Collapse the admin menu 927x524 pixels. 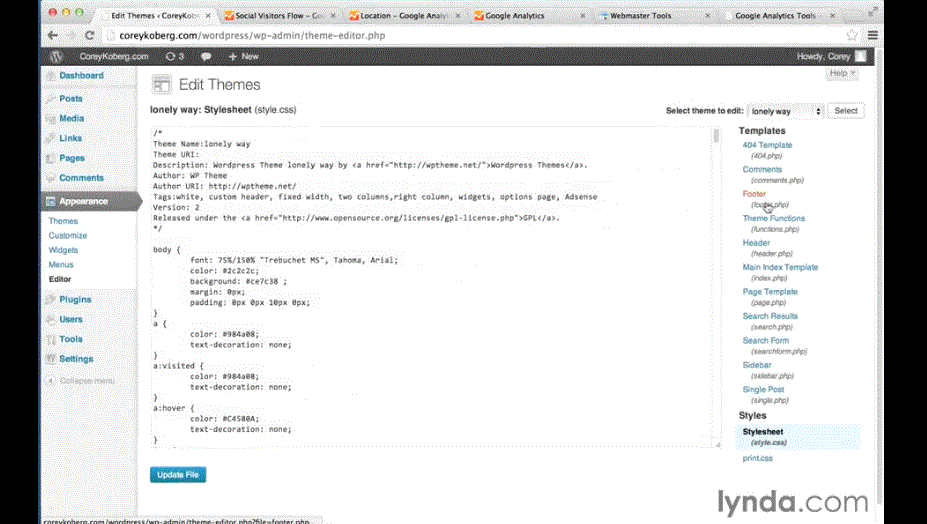click(82, 380)
